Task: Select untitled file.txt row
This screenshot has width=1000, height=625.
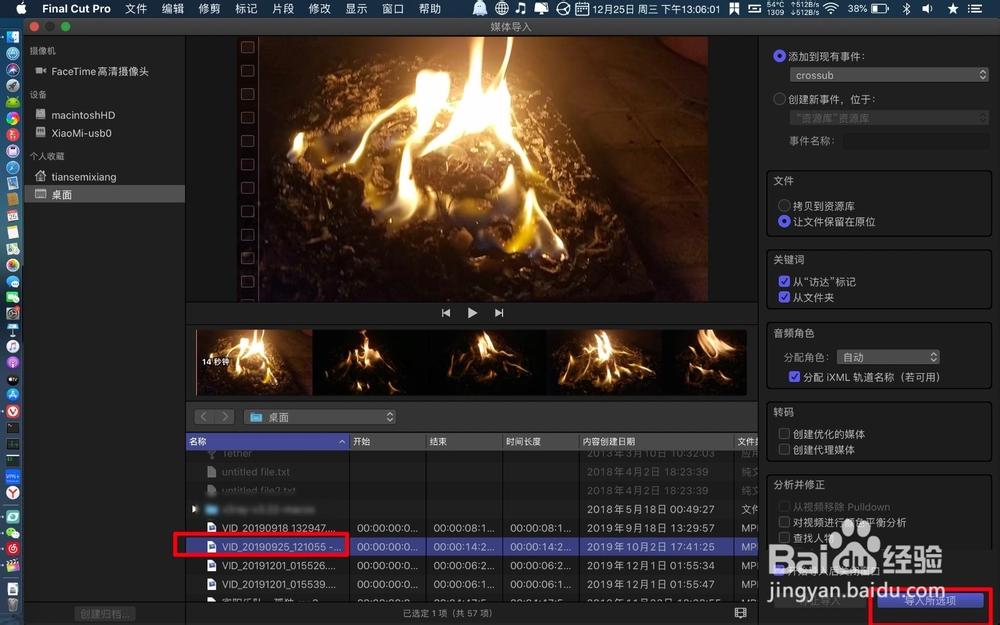Action: (472, 472)
